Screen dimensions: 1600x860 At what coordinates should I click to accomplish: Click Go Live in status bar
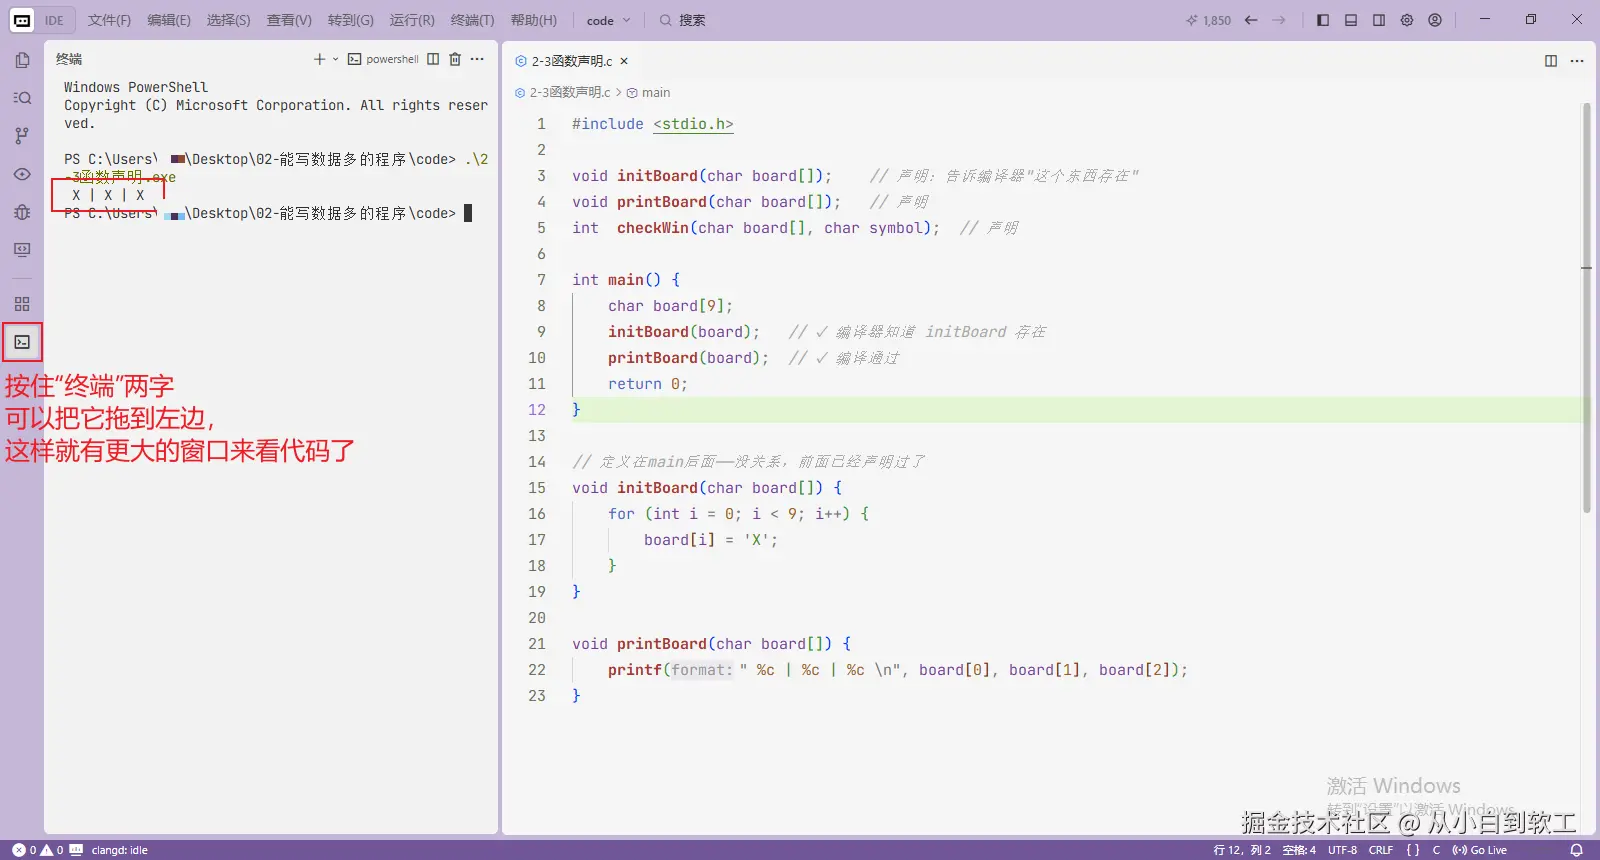coord(1480,850)
